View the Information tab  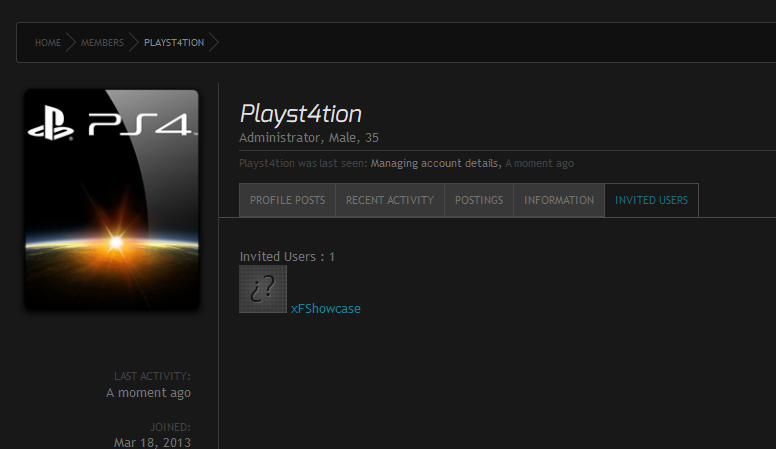coord(559,200)
